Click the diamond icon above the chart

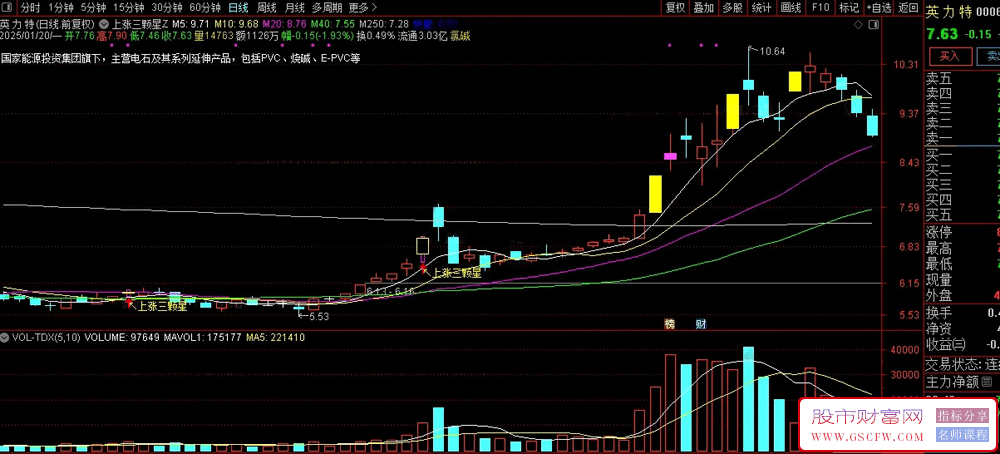[858, 24]
